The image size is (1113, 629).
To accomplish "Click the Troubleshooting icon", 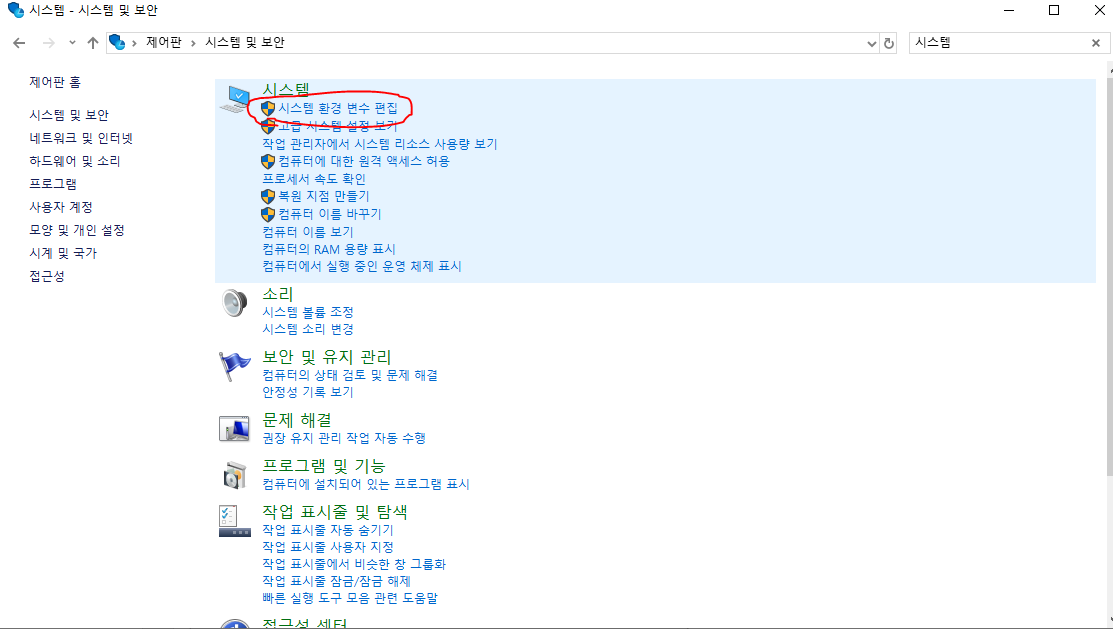I will [x=234, y=429].
